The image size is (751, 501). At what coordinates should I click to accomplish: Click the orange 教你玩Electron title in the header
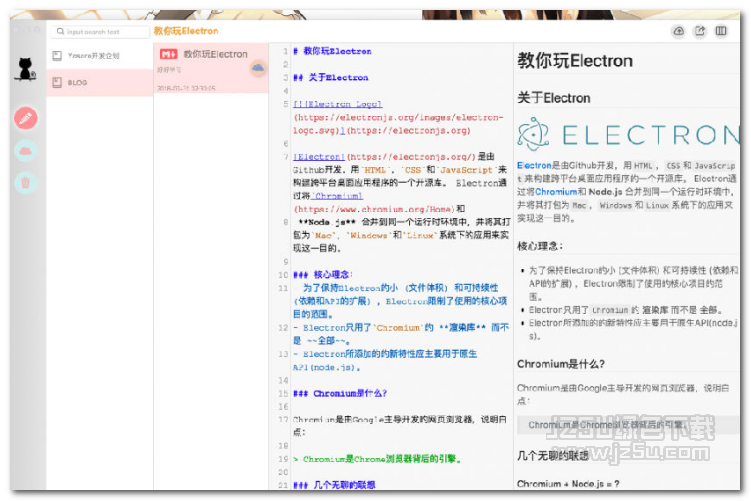pos(186,31)
